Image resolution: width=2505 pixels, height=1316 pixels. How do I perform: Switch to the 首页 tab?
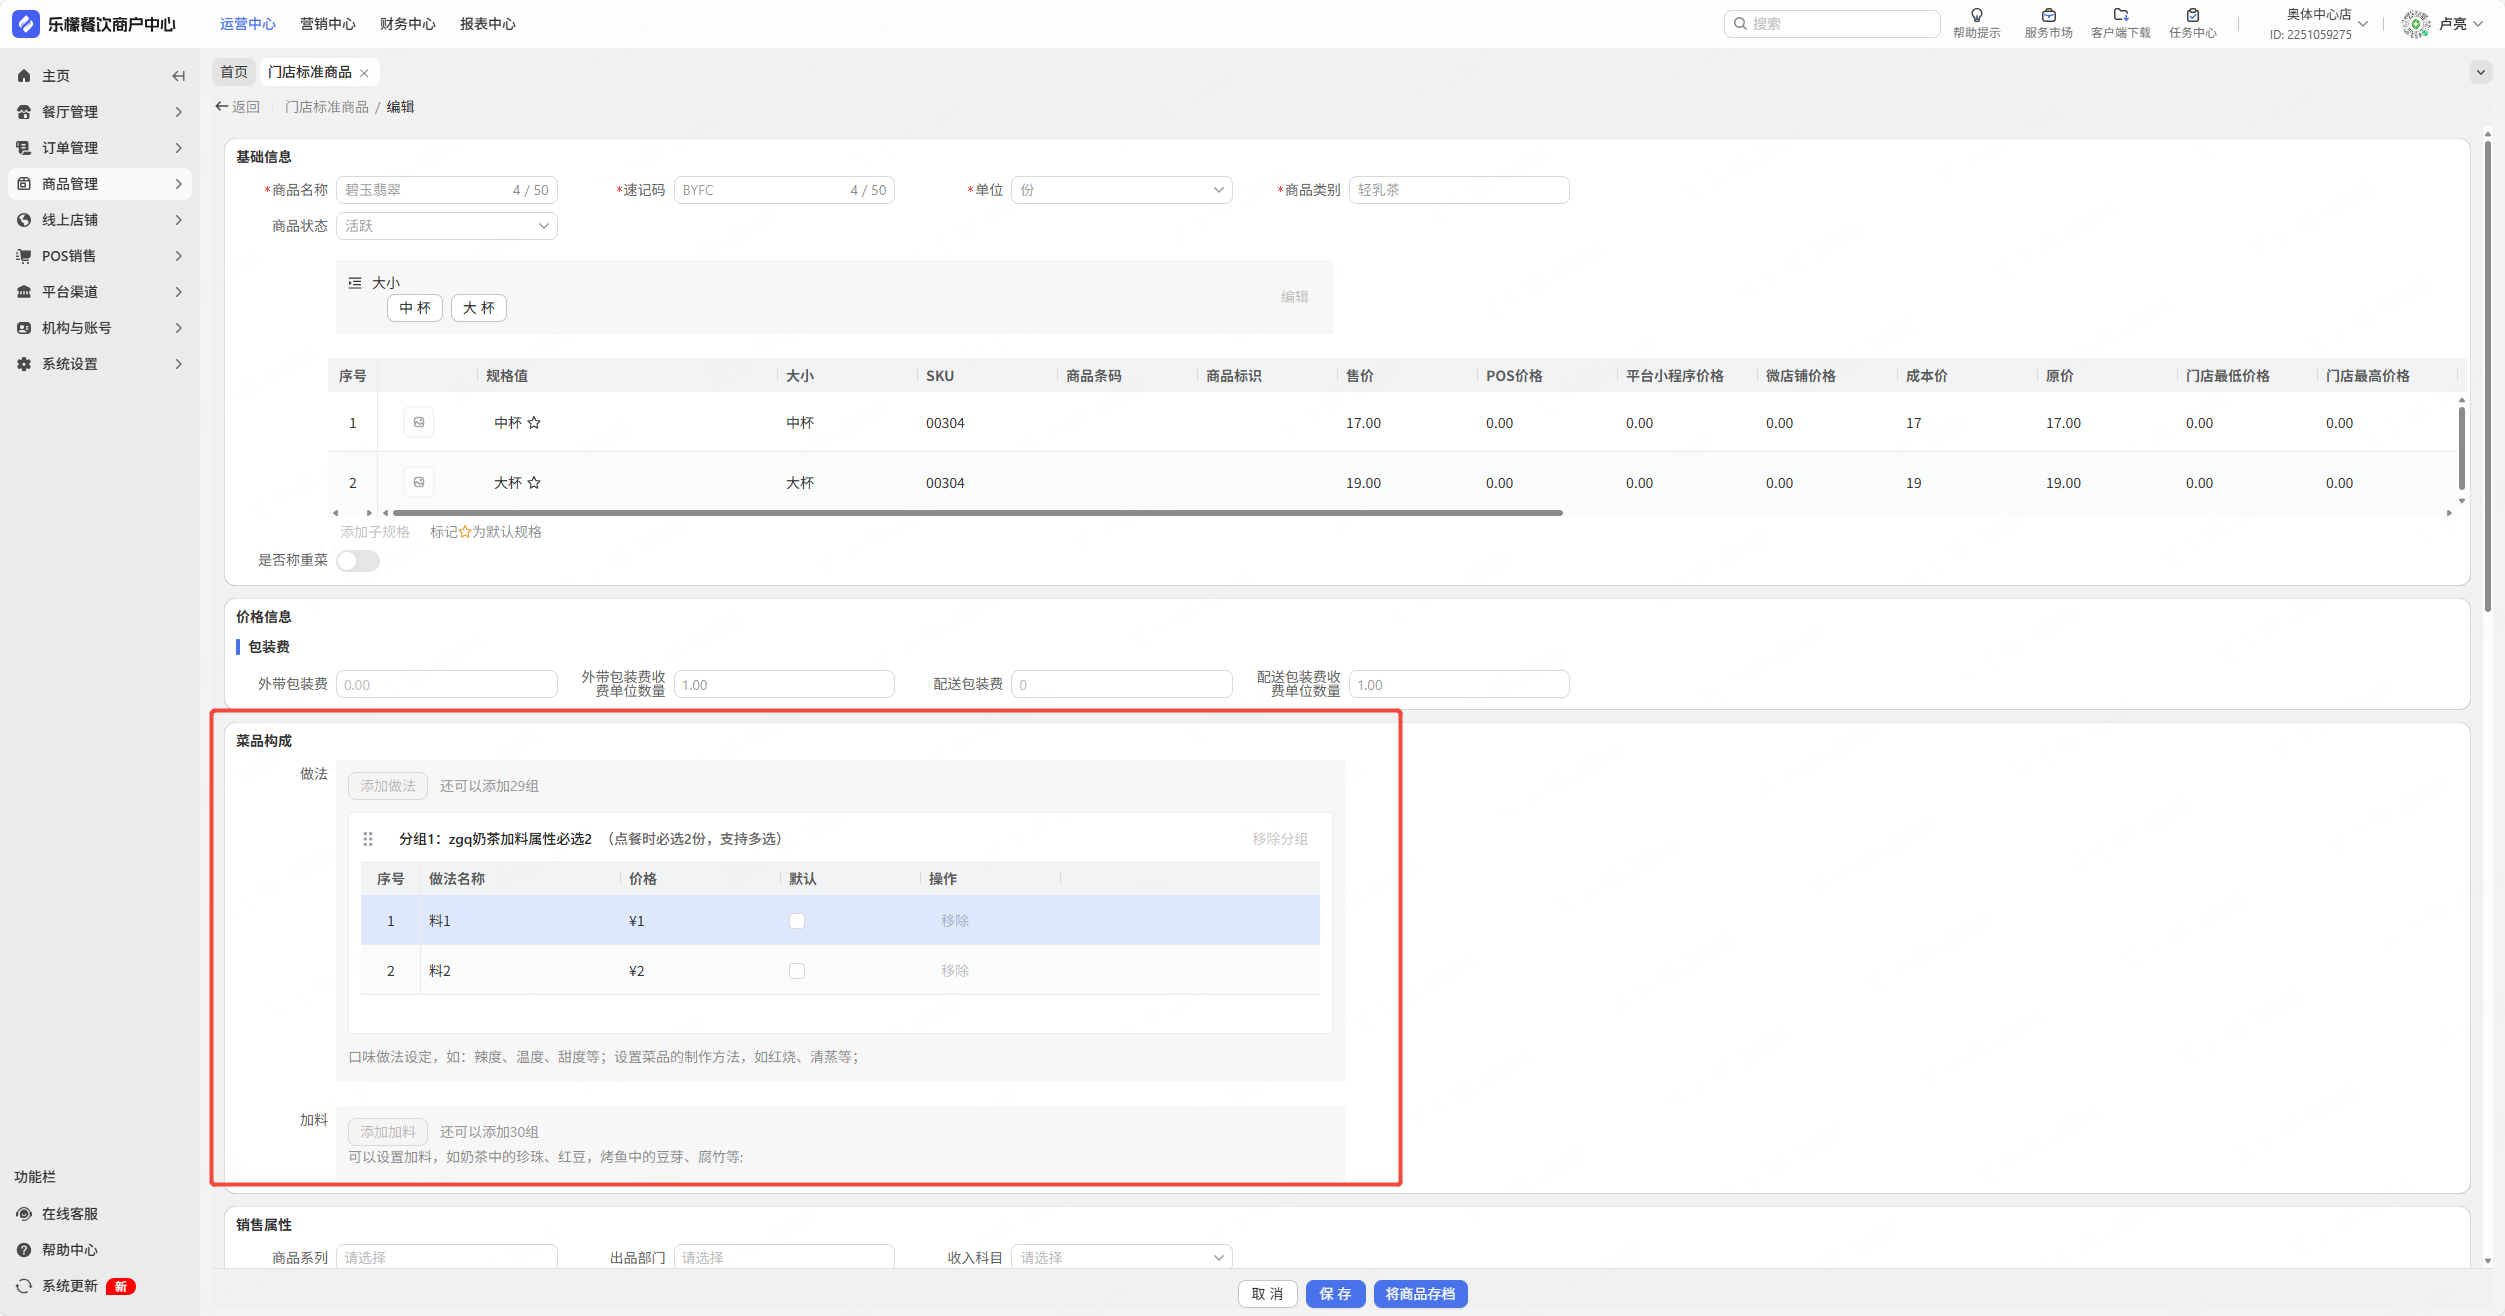[x=234, y=72]
